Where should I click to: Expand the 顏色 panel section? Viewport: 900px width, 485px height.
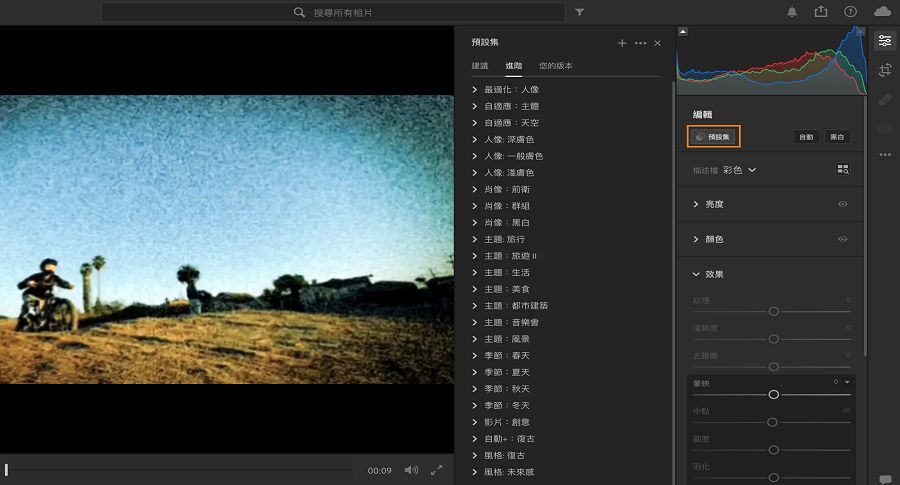point(696,239)
